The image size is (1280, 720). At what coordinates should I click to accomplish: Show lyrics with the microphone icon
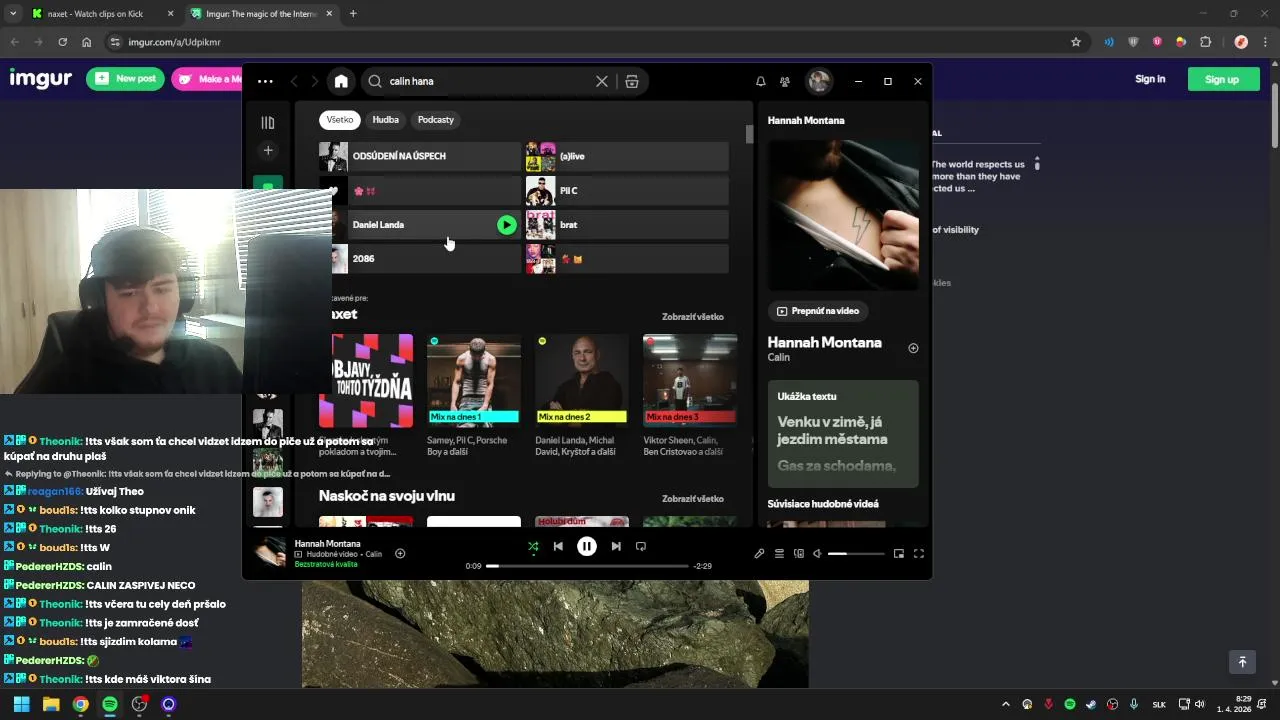(x=759, y=553)
